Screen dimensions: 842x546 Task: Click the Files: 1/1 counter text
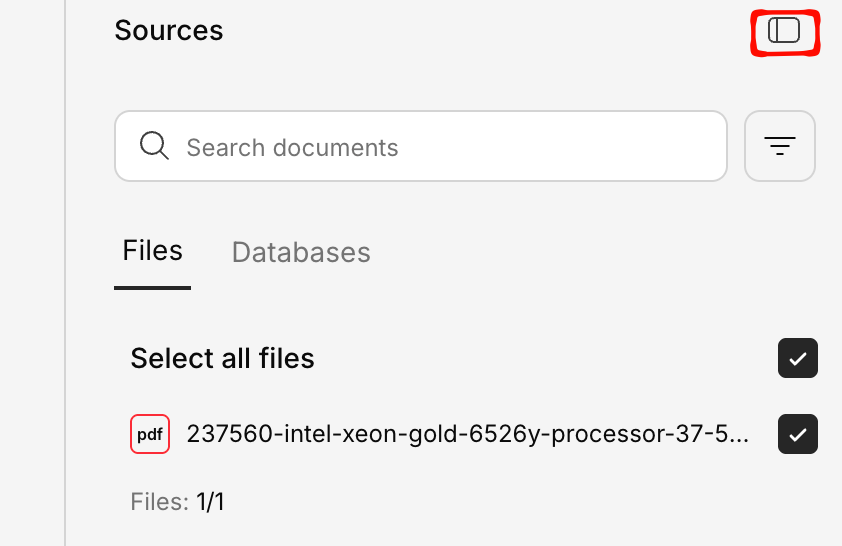click(x=177, y=501)
